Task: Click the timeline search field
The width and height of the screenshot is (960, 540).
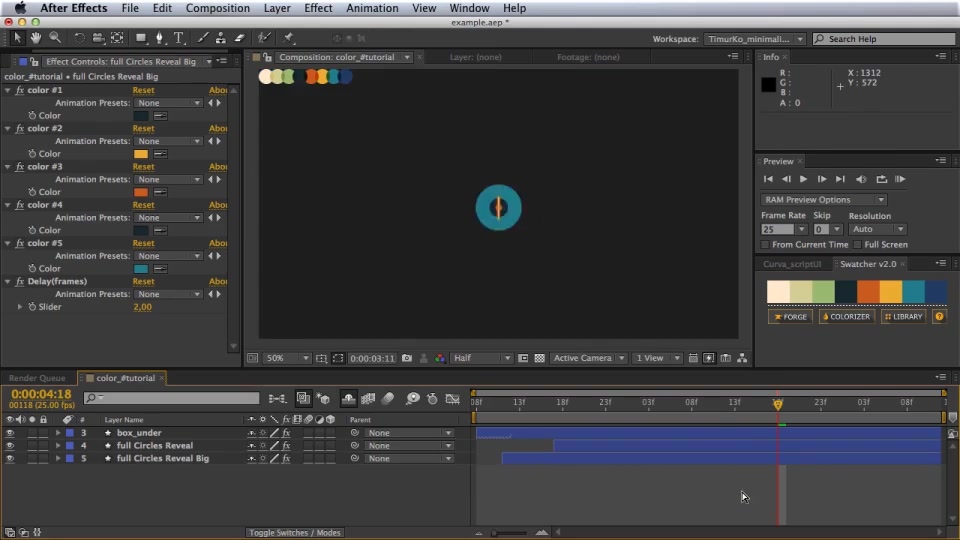Action: click(171, 398)
